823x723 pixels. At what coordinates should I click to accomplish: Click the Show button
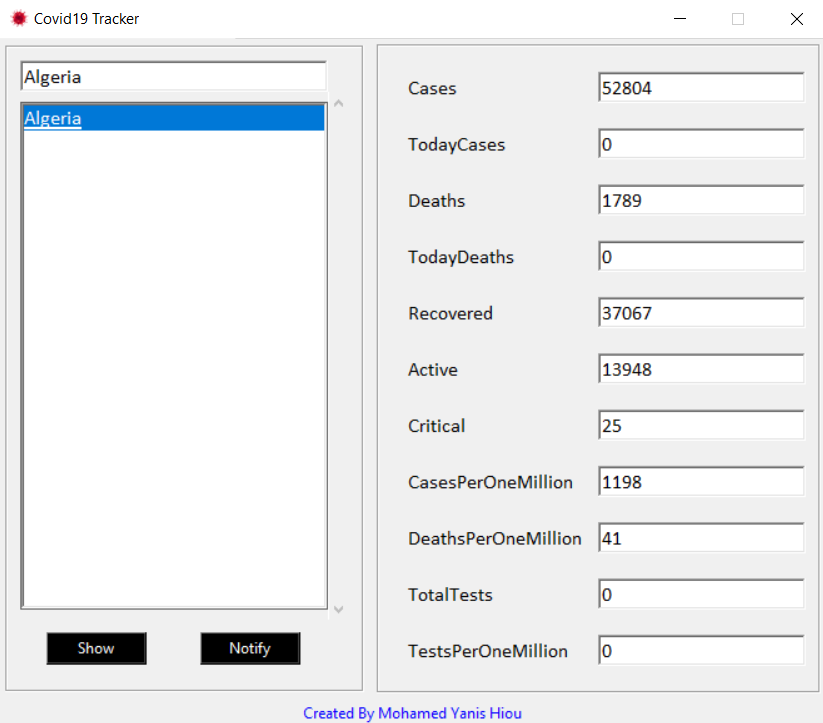pyautogui.click(x=96, y=648)
